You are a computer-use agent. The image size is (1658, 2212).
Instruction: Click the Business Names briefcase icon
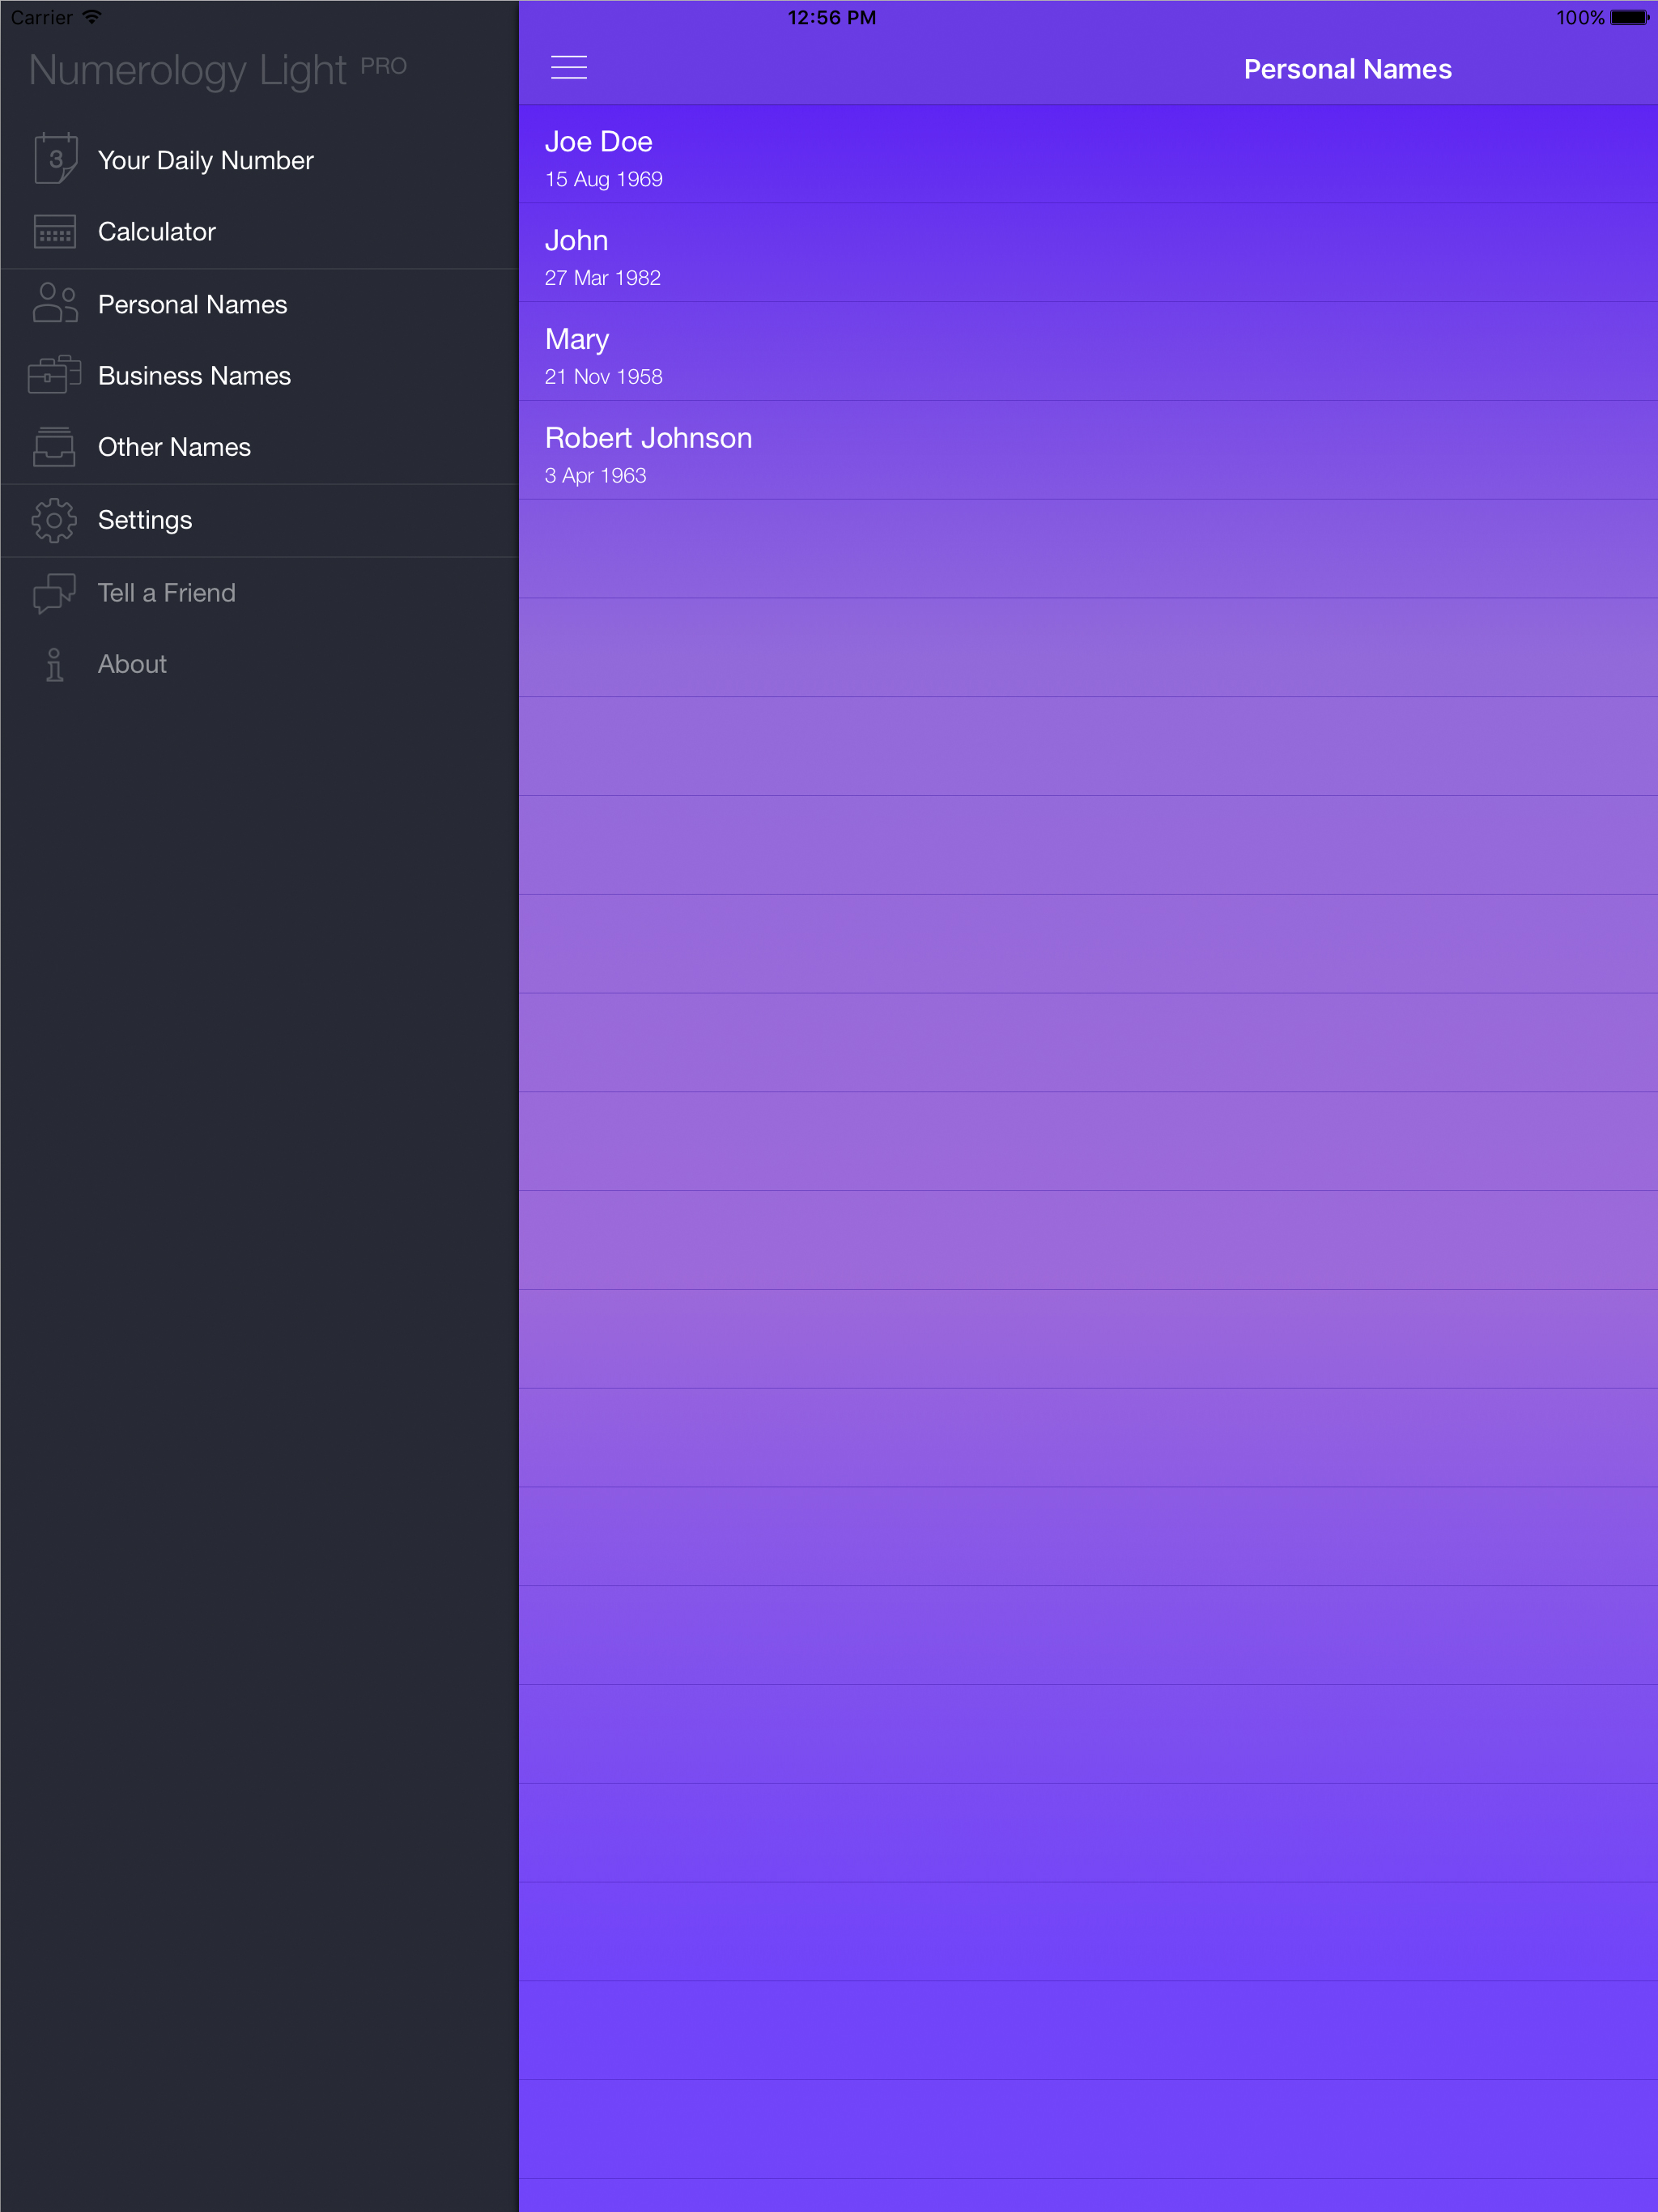(x=55, y=375)
